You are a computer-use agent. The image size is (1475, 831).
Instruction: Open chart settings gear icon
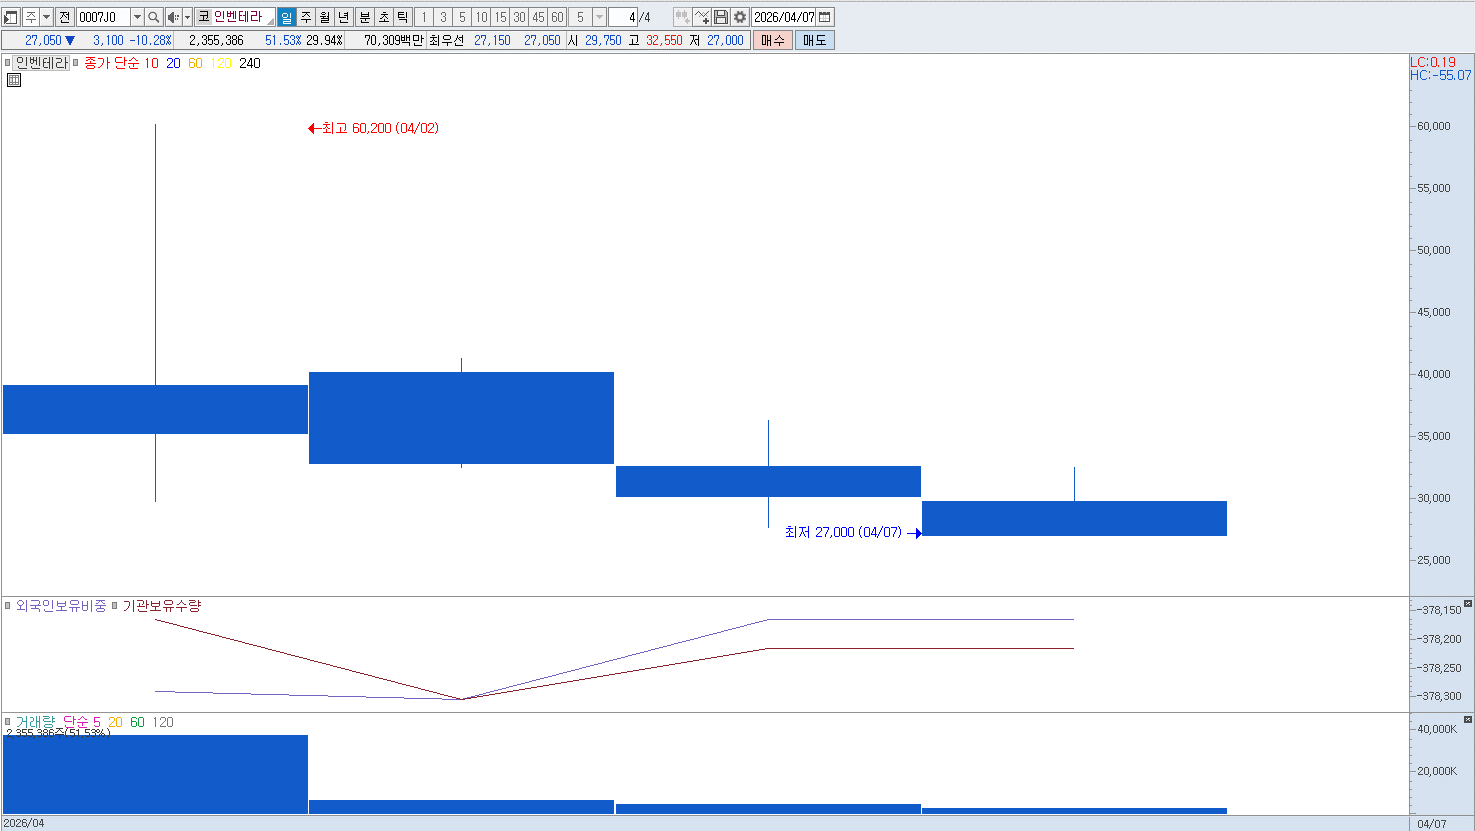(740, 17)
